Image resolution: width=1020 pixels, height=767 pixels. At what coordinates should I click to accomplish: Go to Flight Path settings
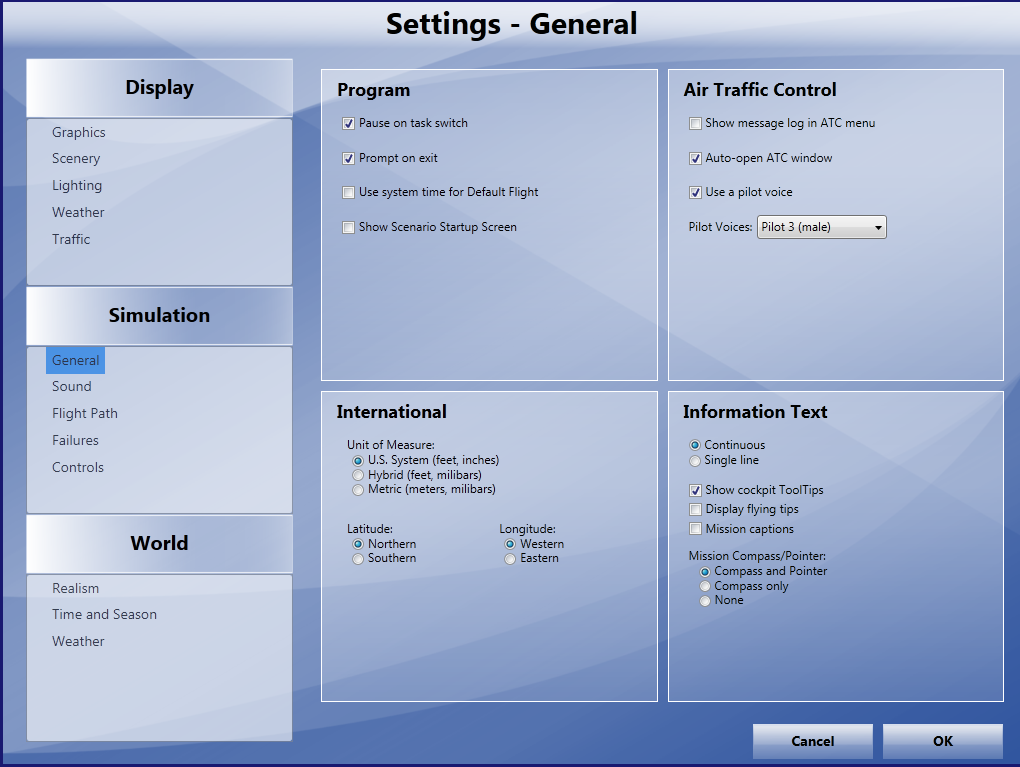click(85, 414)
